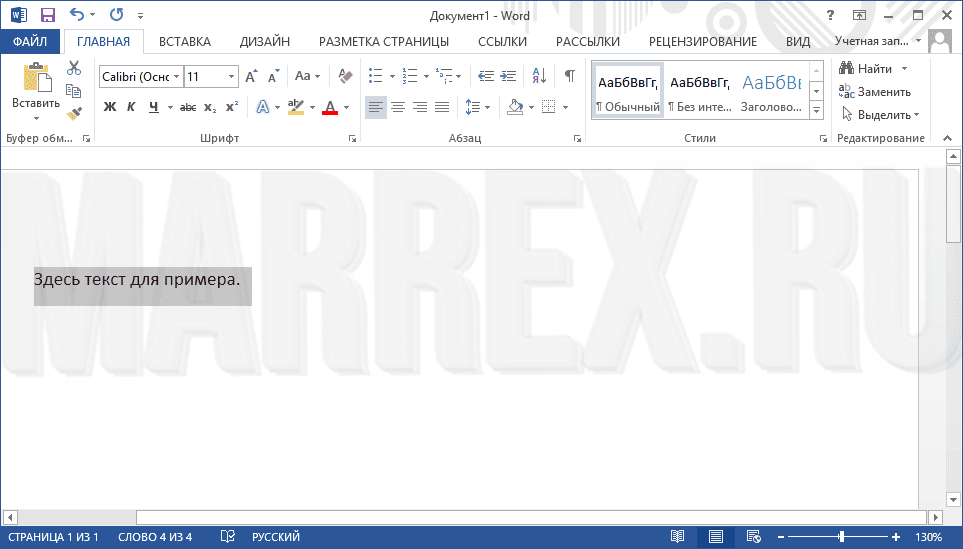Apply red font color
The height and width of the screenshot is (549, 963).
tap(330, 107)
